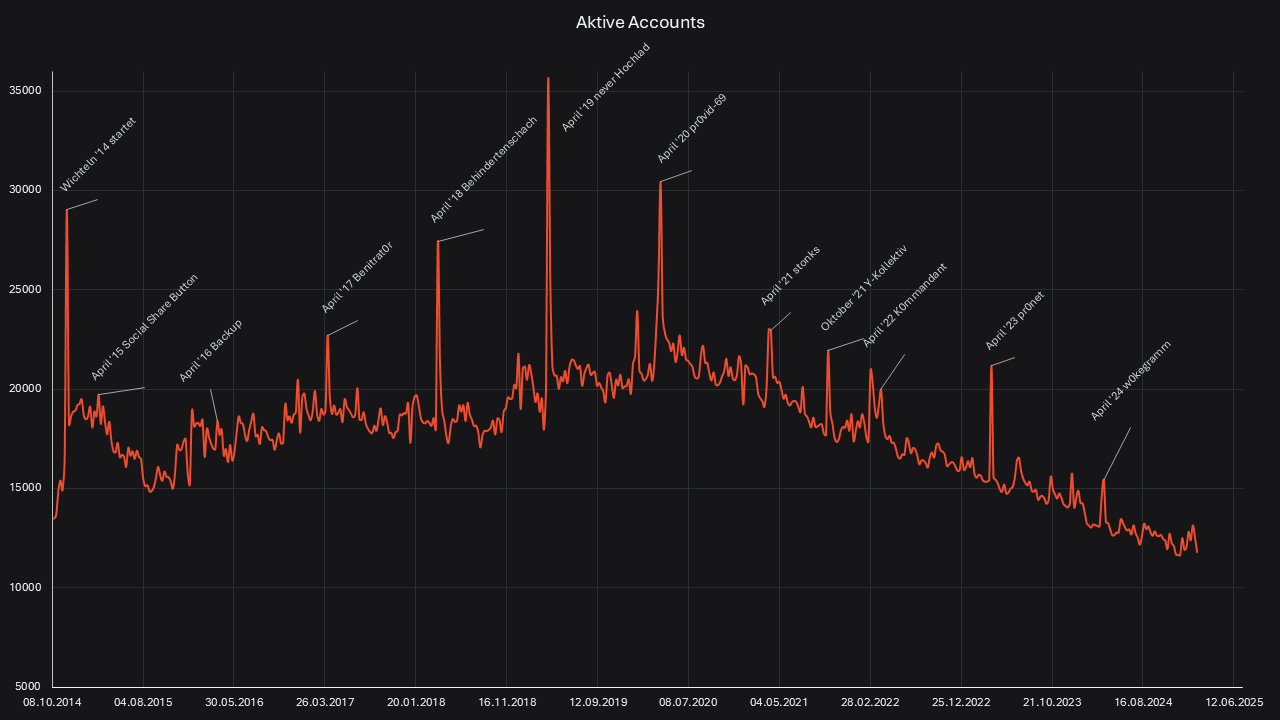Click the 'Aktive Accounts' chart title
The image size is (1280, 720).
640,22
